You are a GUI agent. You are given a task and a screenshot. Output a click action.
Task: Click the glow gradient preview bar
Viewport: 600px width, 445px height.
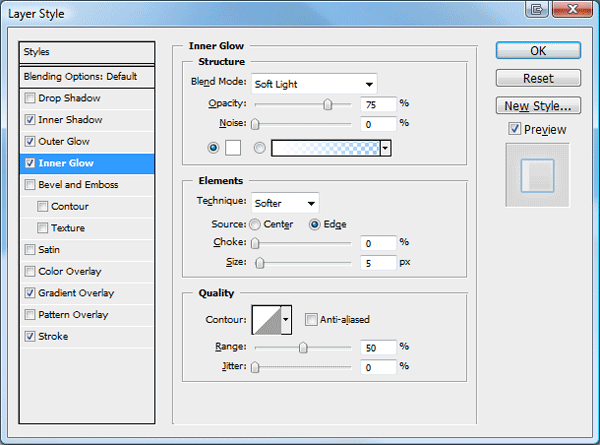326,148
